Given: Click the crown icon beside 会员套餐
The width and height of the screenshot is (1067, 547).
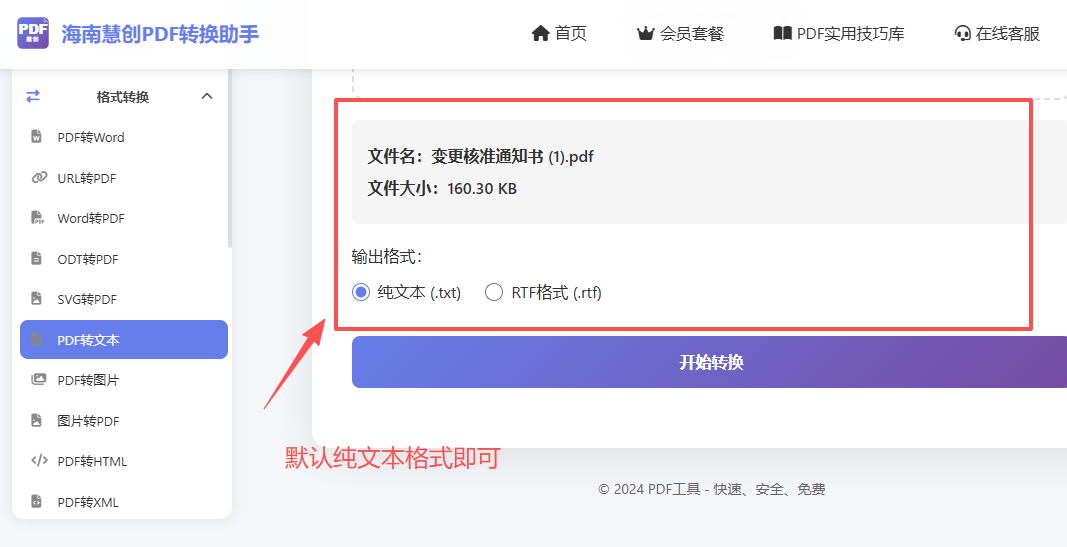Looking at the screenshot, I should click(645, 33).
